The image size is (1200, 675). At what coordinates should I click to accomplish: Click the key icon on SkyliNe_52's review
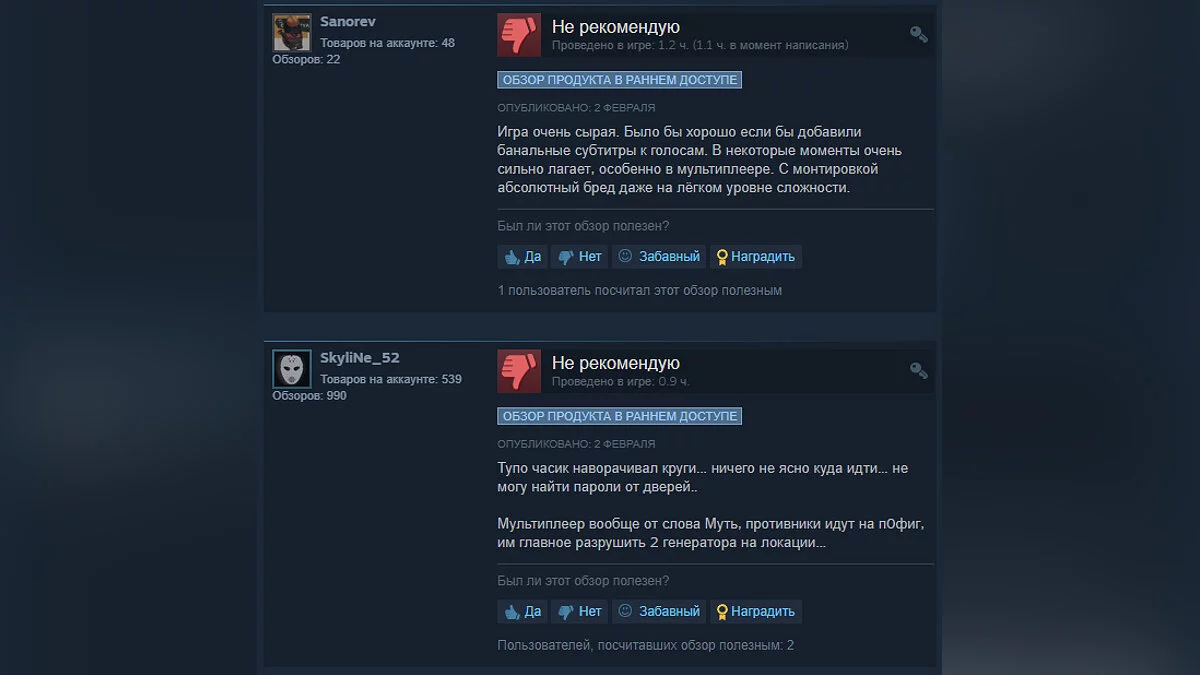[919, 371]
